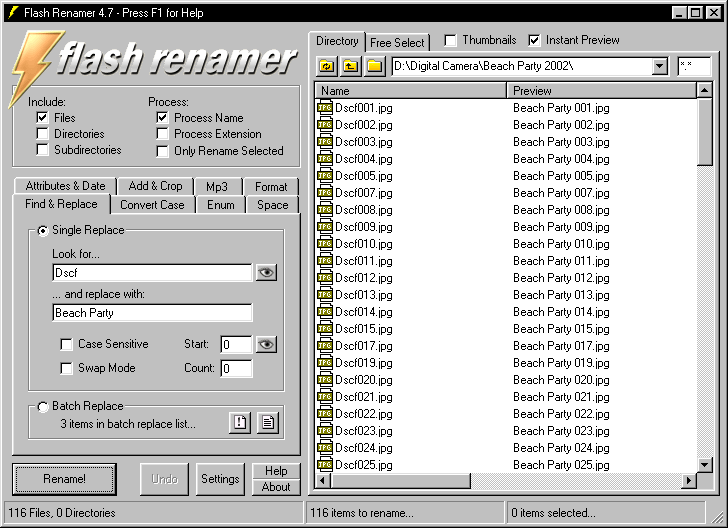728x528 pixels.
Task: Enable the Thumbnails checkbox
Action: click(450, 40)
